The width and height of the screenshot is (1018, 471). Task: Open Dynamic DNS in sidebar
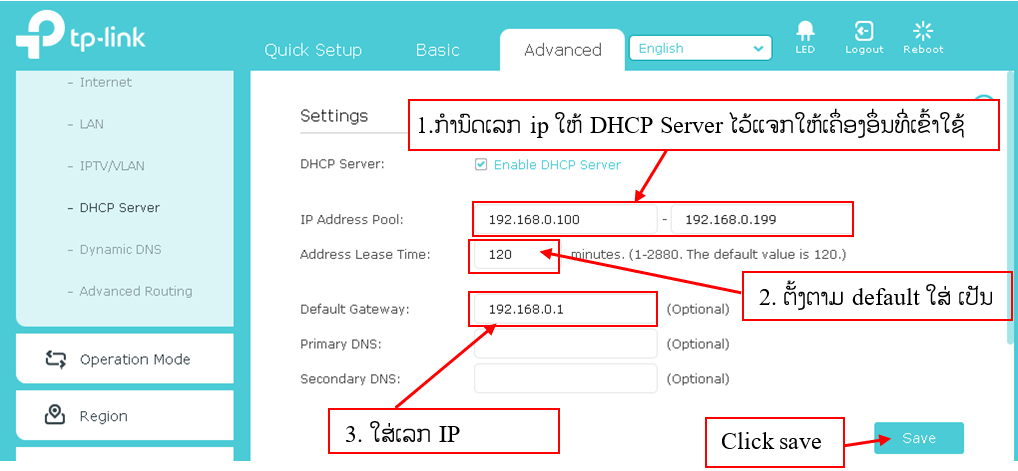coord(120,250)
